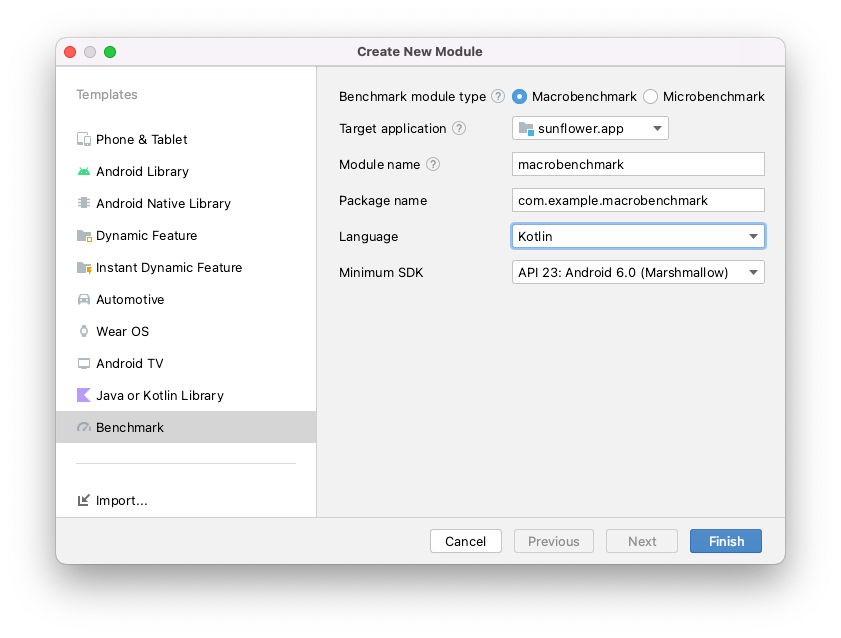Choose the Automotive template

tap(186, 299)
